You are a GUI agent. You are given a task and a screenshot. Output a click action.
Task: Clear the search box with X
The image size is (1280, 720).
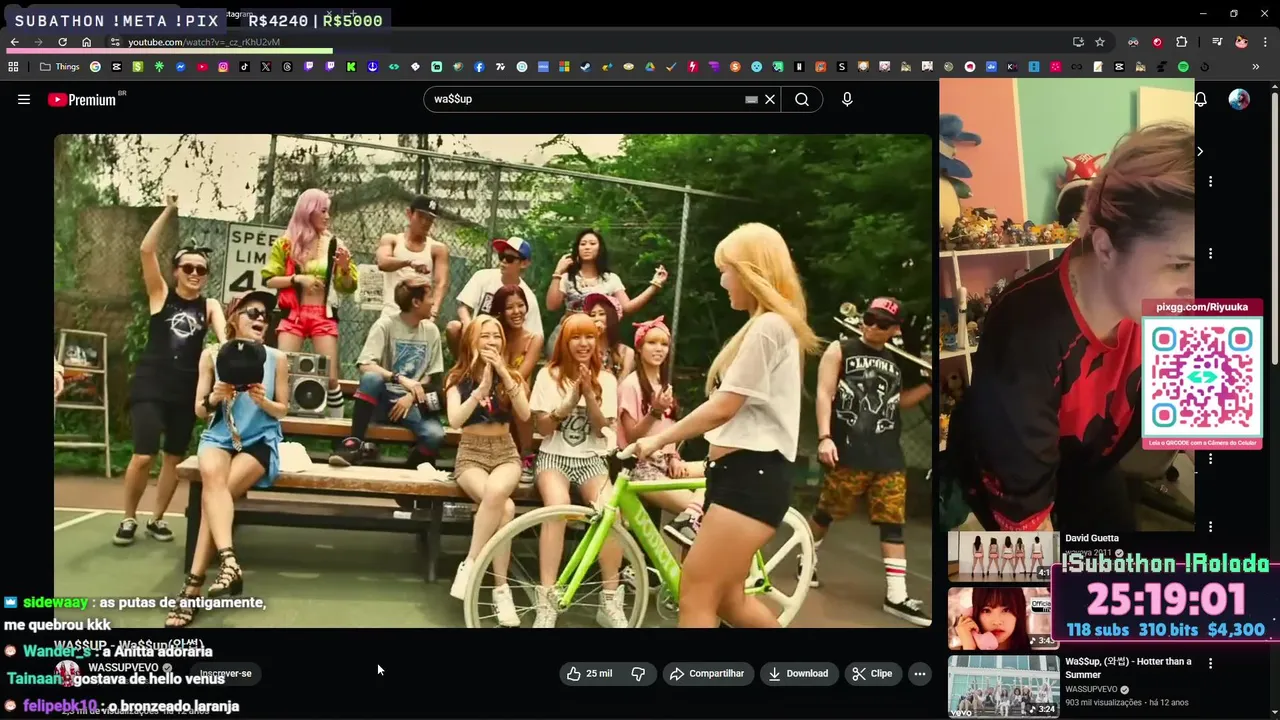pos(770,99)
